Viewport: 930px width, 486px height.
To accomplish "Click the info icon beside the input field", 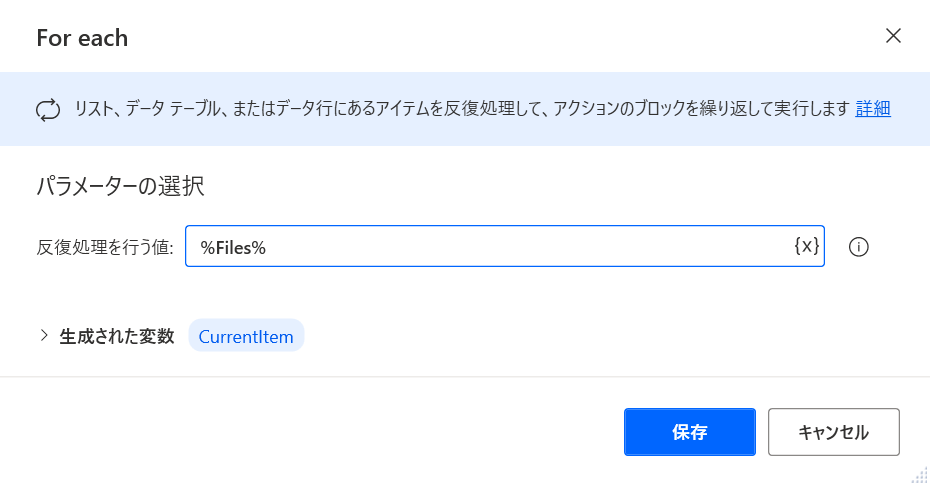I will pyautogui.click(x=858, y=247).
